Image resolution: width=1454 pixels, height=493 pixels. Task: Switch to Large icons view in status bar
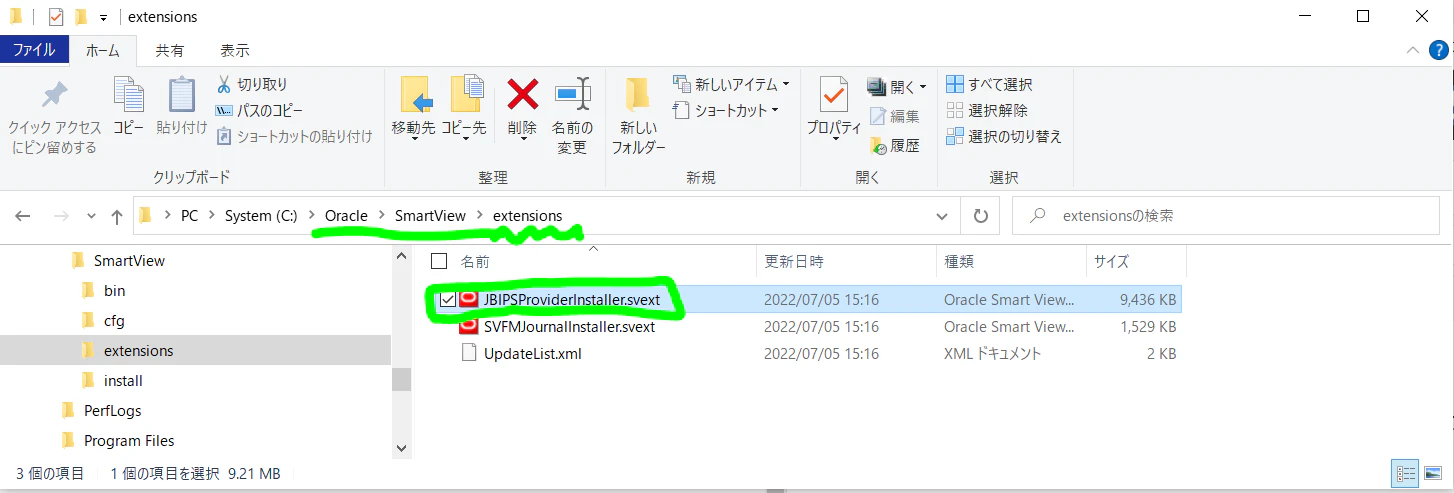pos(1432,474)
